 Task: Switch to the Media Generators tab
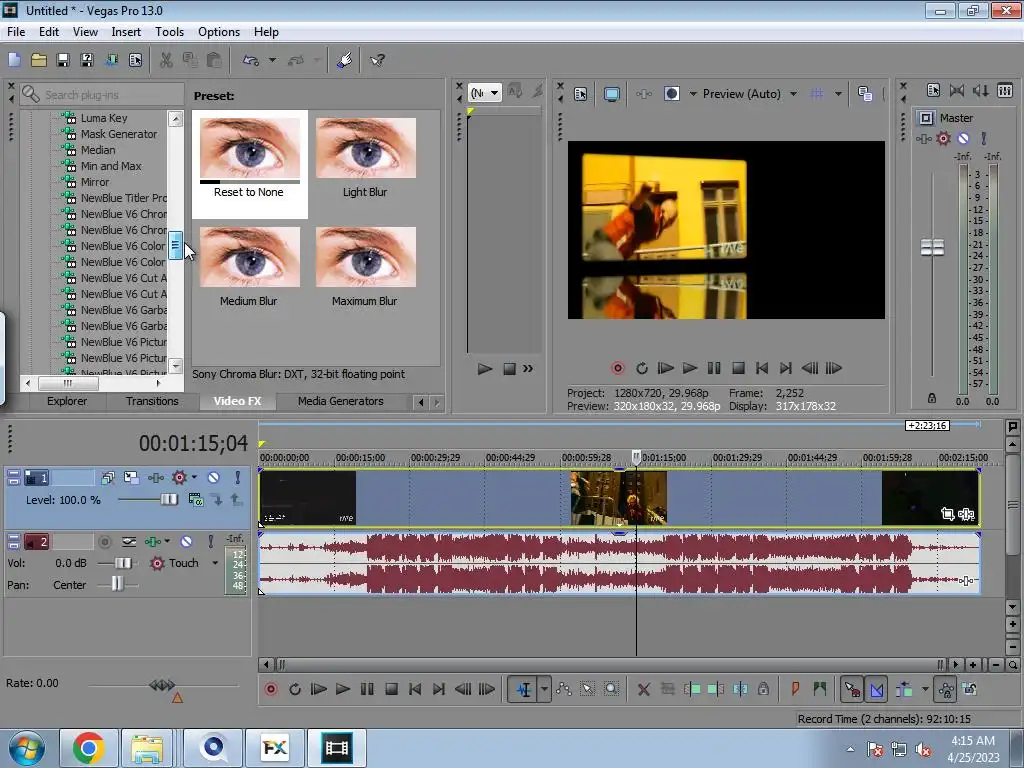[340, 401]
